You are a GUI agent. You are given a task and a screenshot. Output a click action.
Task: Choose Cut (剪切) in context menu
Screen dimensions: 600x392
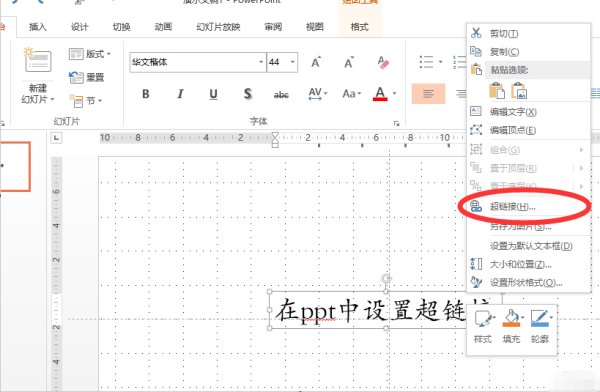pyautogui.click(x=528, y=34)
